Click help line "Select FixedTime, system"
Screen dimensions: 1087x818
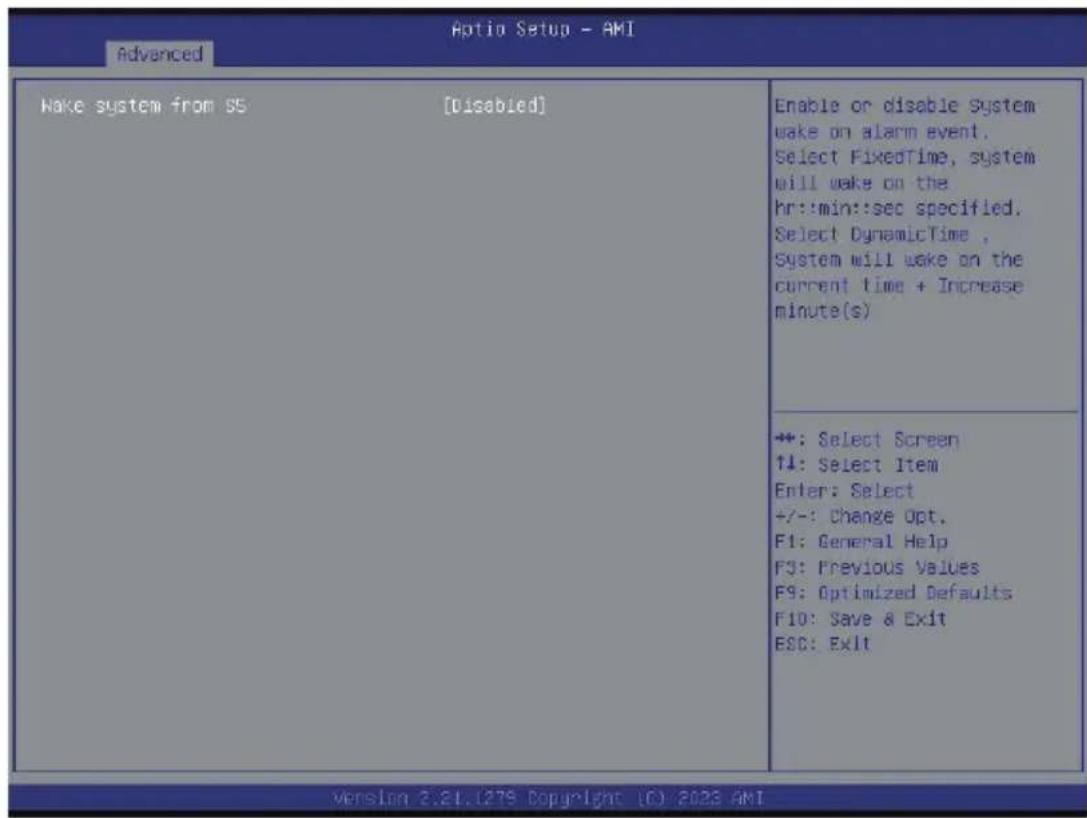pyautogui.click(x=905, y=157)
